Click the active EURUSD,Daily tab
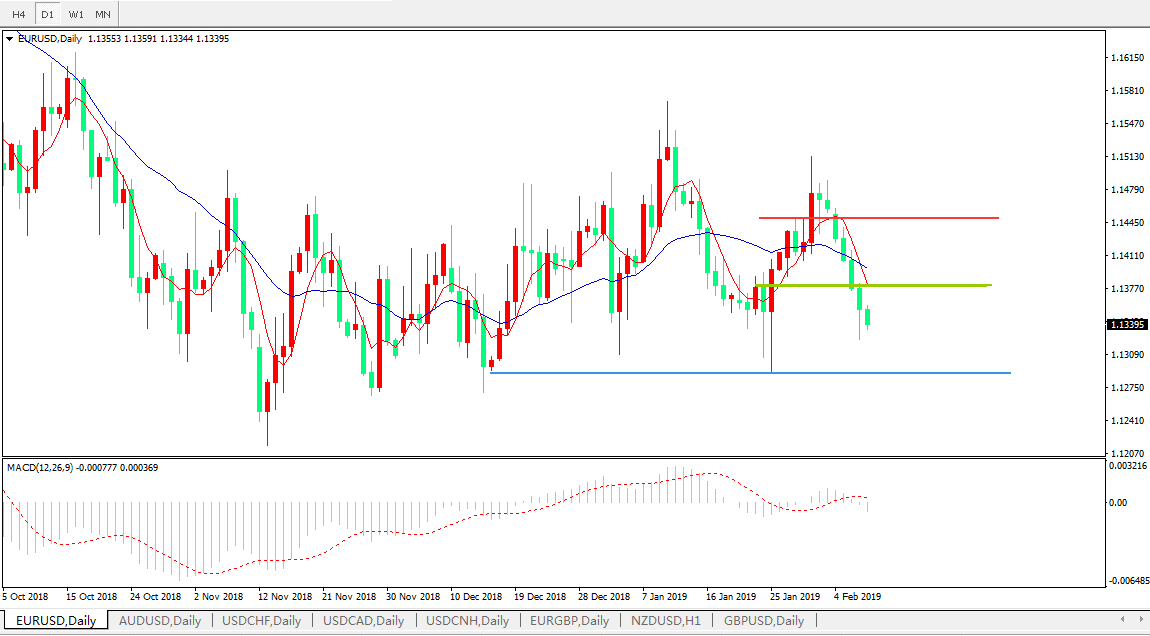Viewport: 1150px width, 636px height. 55,621
